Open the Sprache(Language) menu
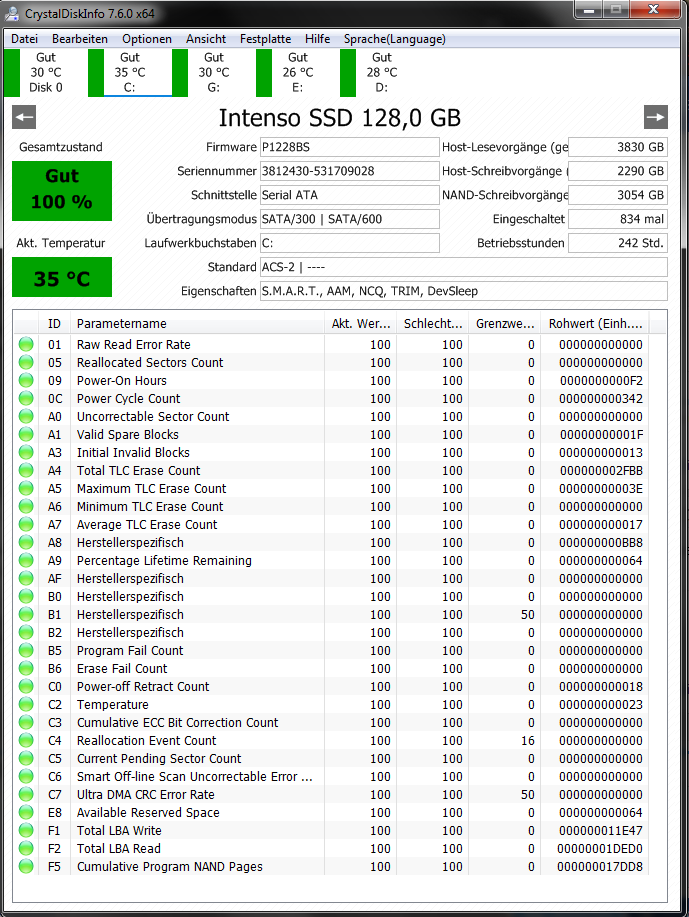 395,39
